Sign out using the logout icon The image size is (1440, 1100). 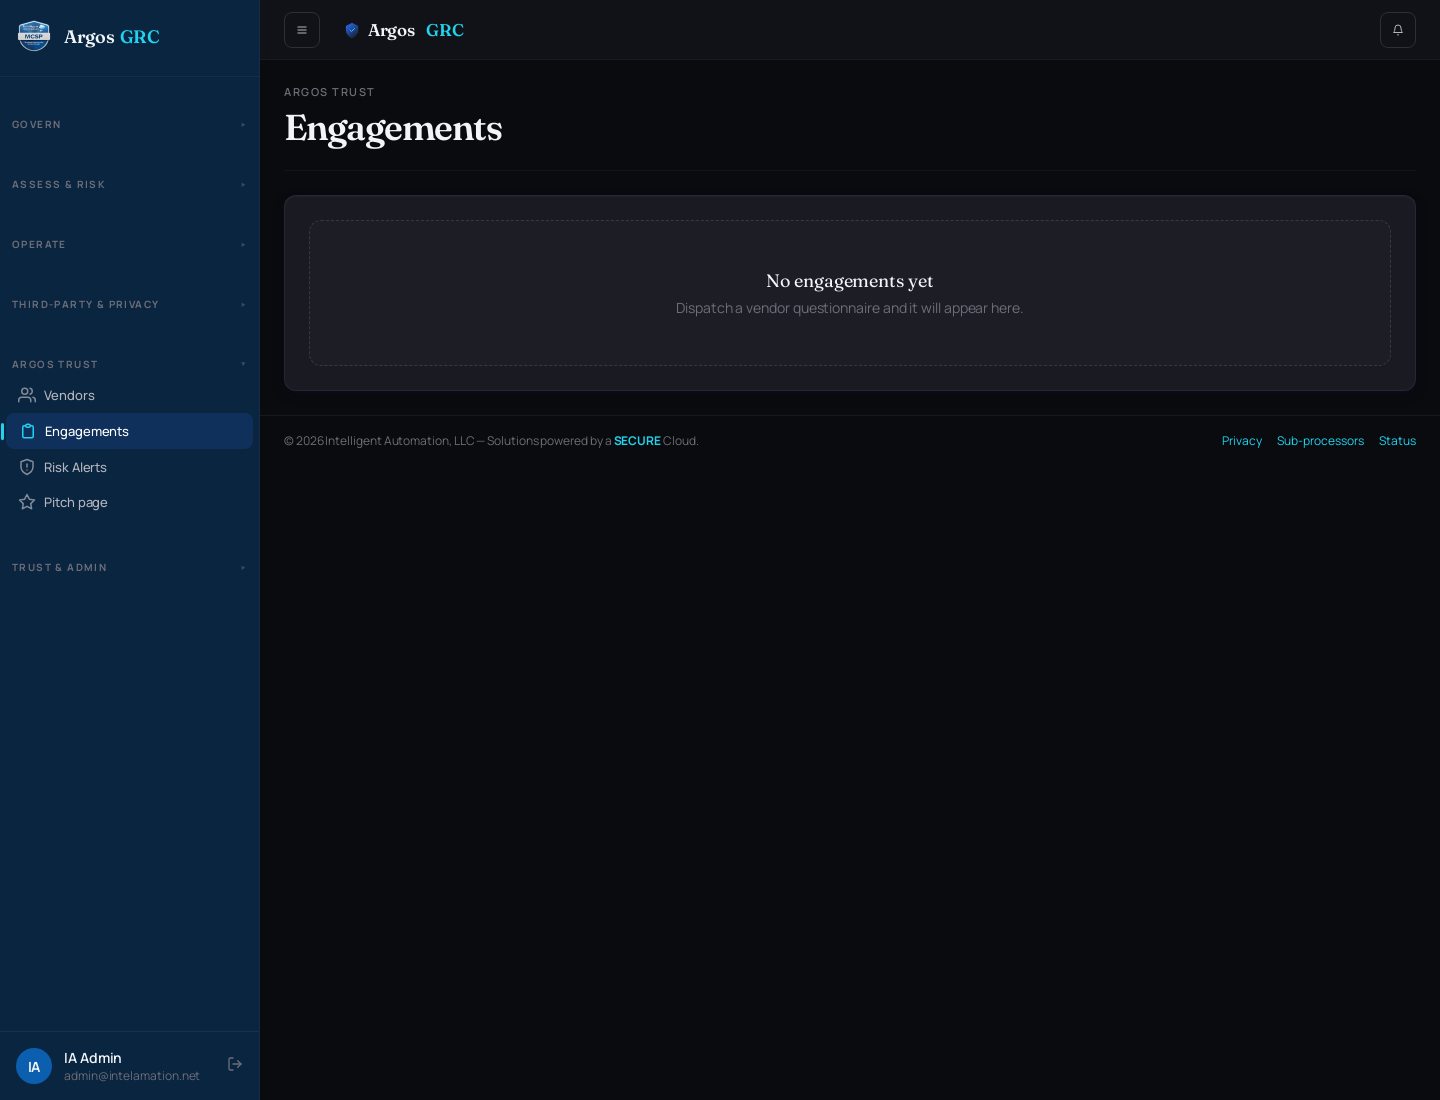(x=235, y=1064)
